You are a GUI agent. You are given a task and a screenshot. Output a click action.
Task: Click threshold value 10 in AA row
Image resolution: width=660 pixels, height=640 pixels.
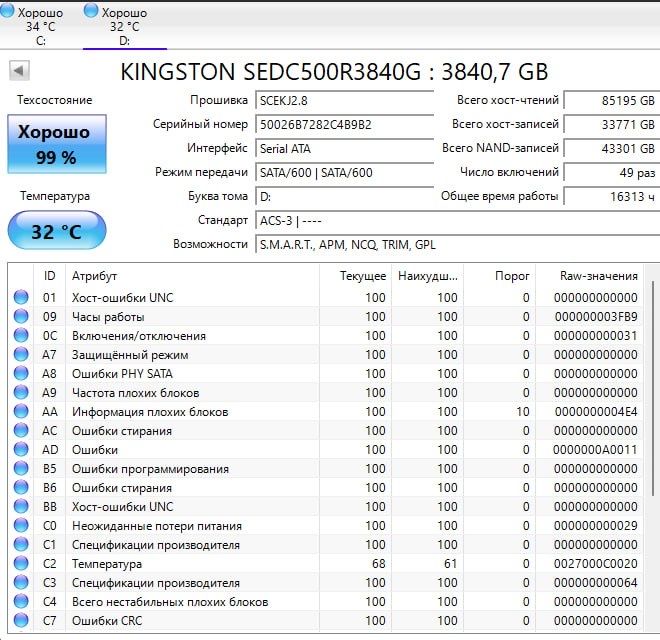523,412
